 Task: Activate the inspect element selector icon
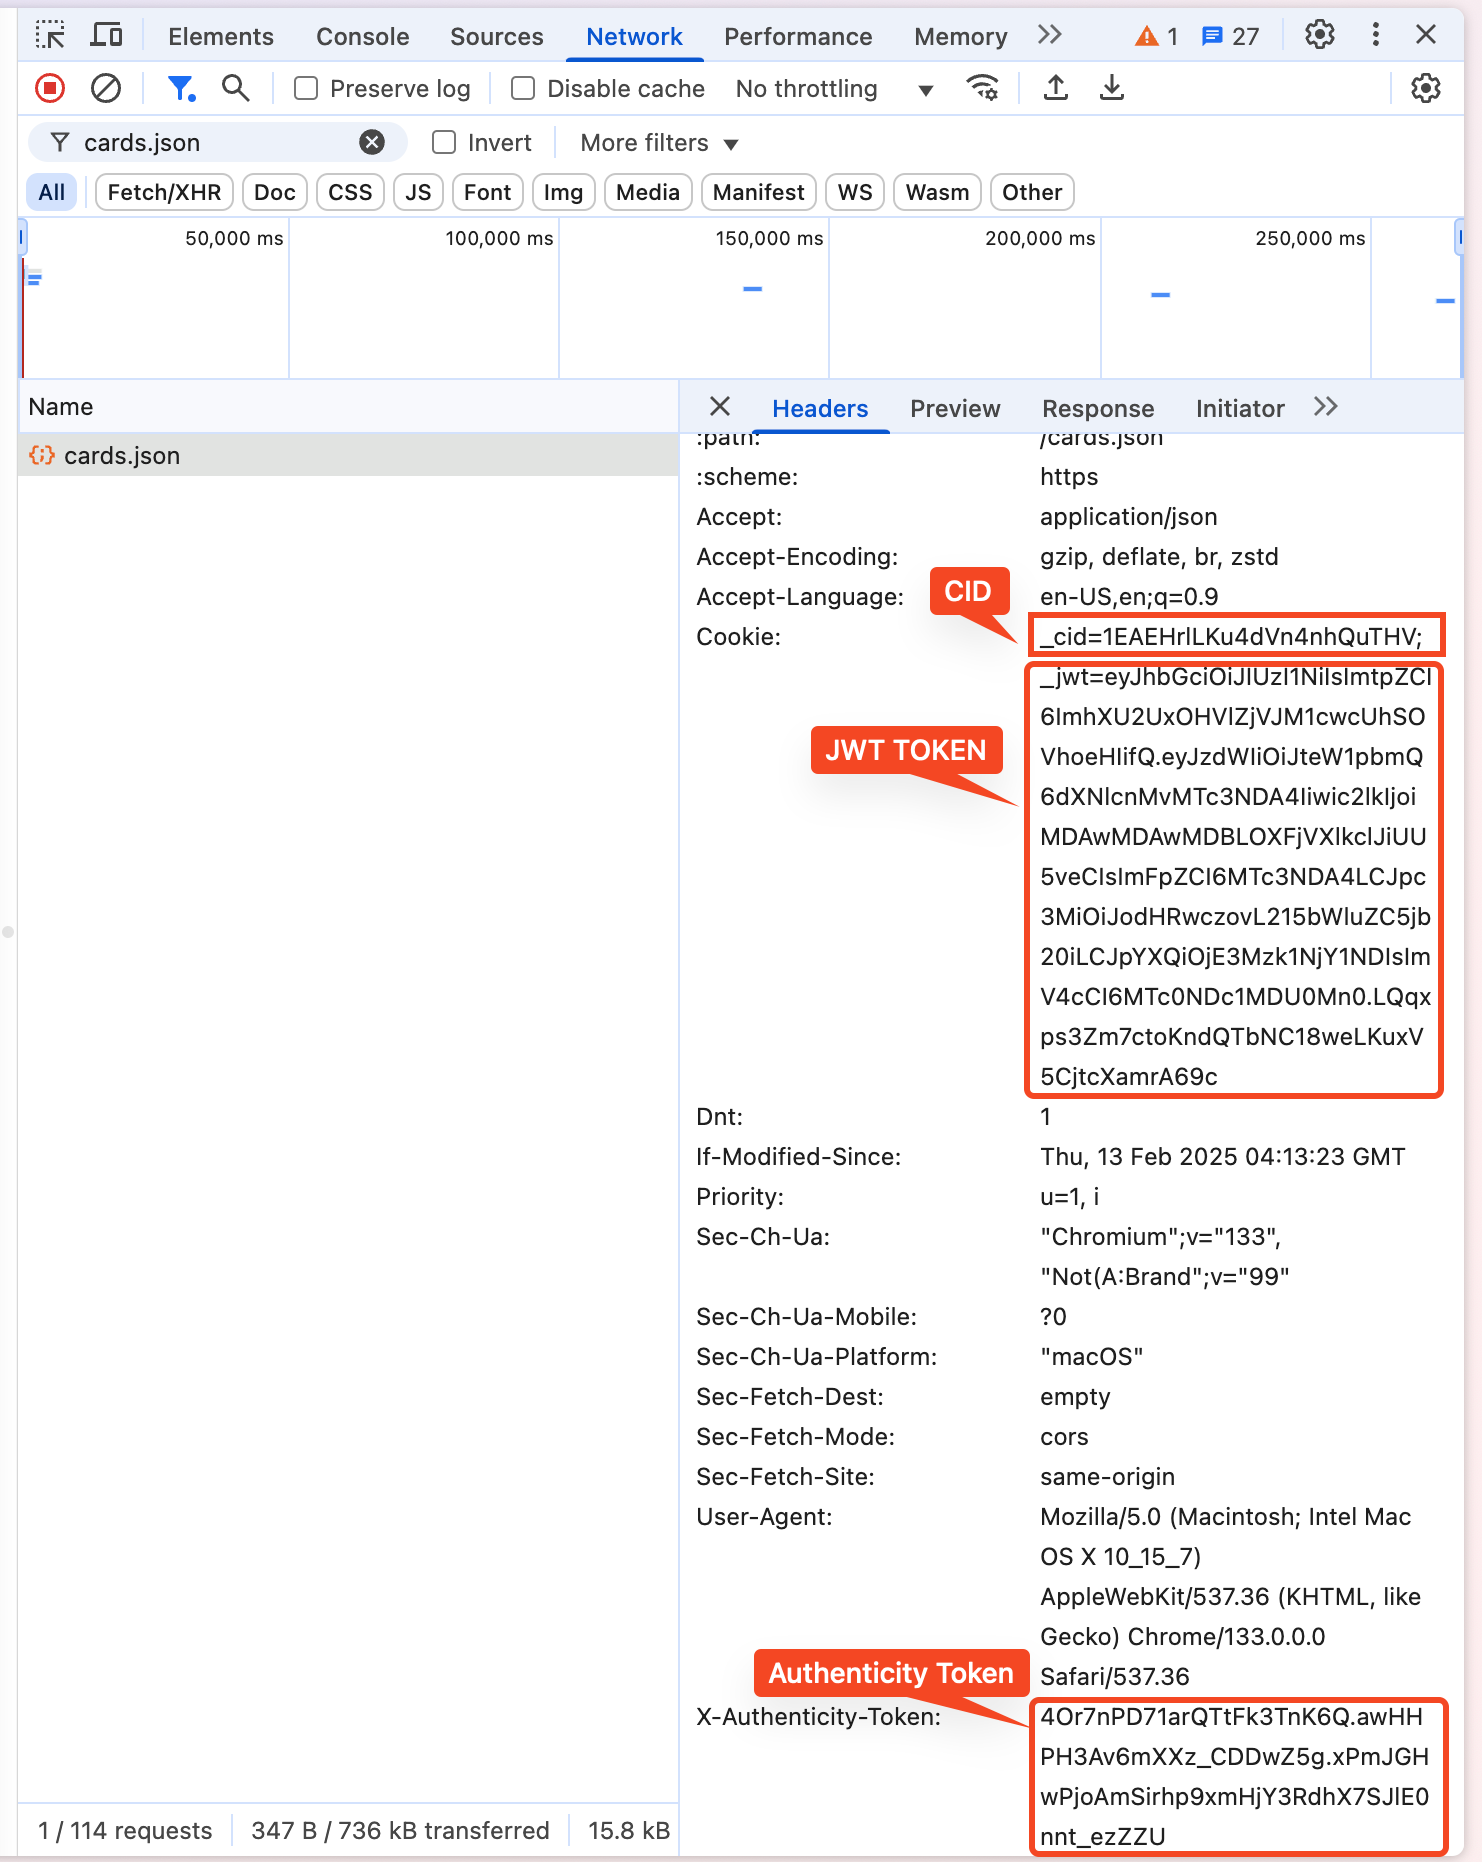pos(50,36)
